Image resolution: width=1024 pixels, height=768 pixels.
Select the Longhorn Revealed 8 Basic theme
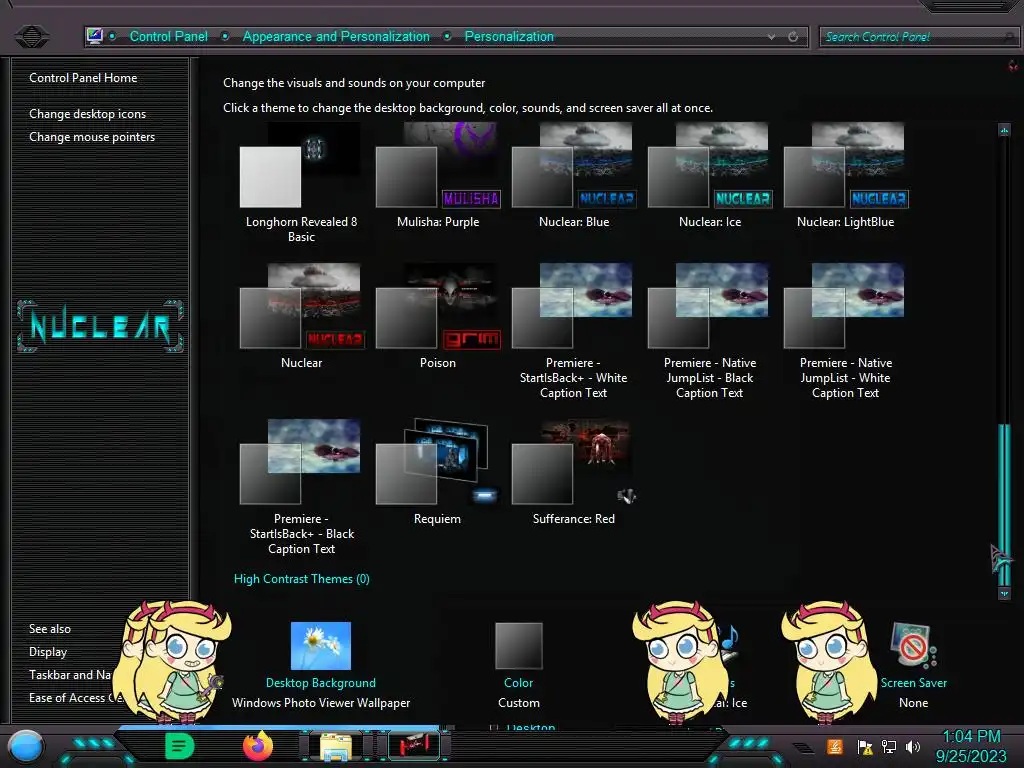(301, 183)
